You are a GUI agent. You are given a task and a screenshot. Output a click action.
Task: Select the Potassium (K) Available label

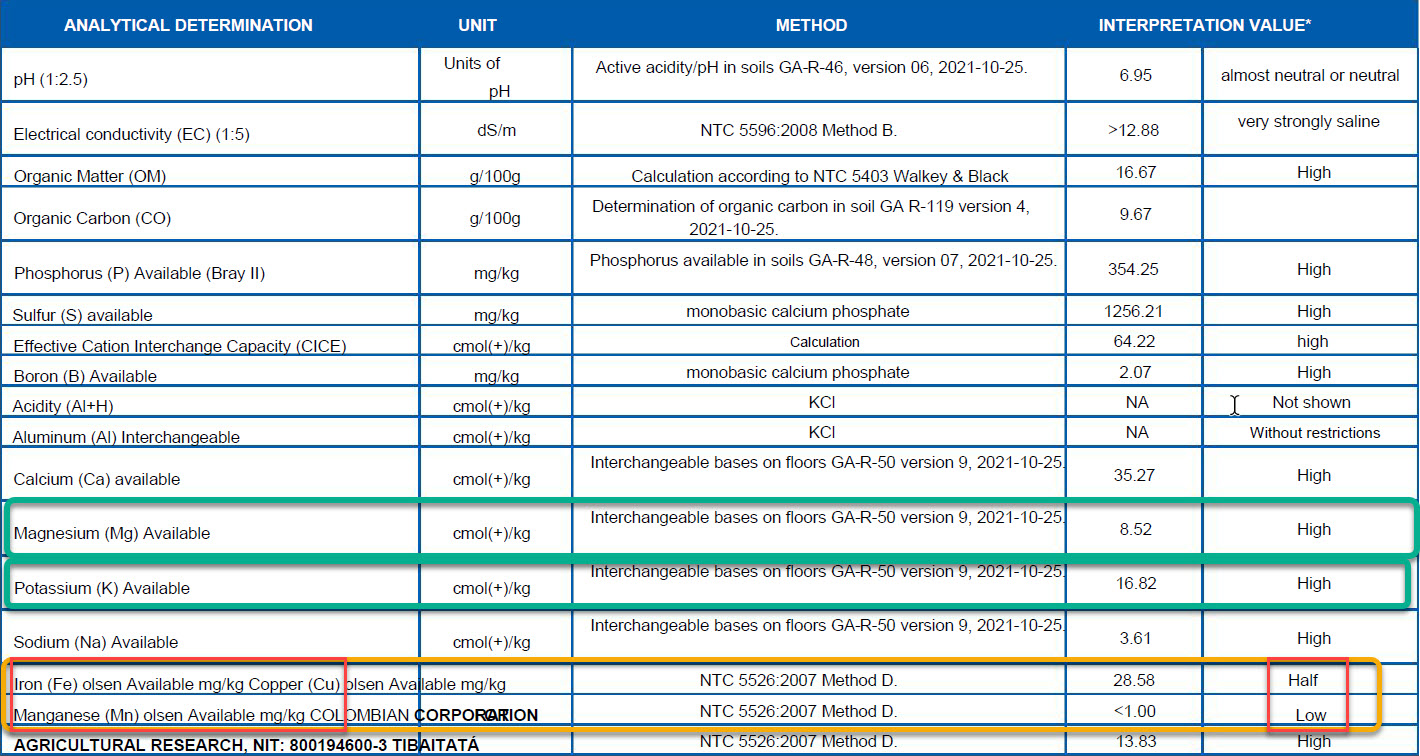coord(101,588)
